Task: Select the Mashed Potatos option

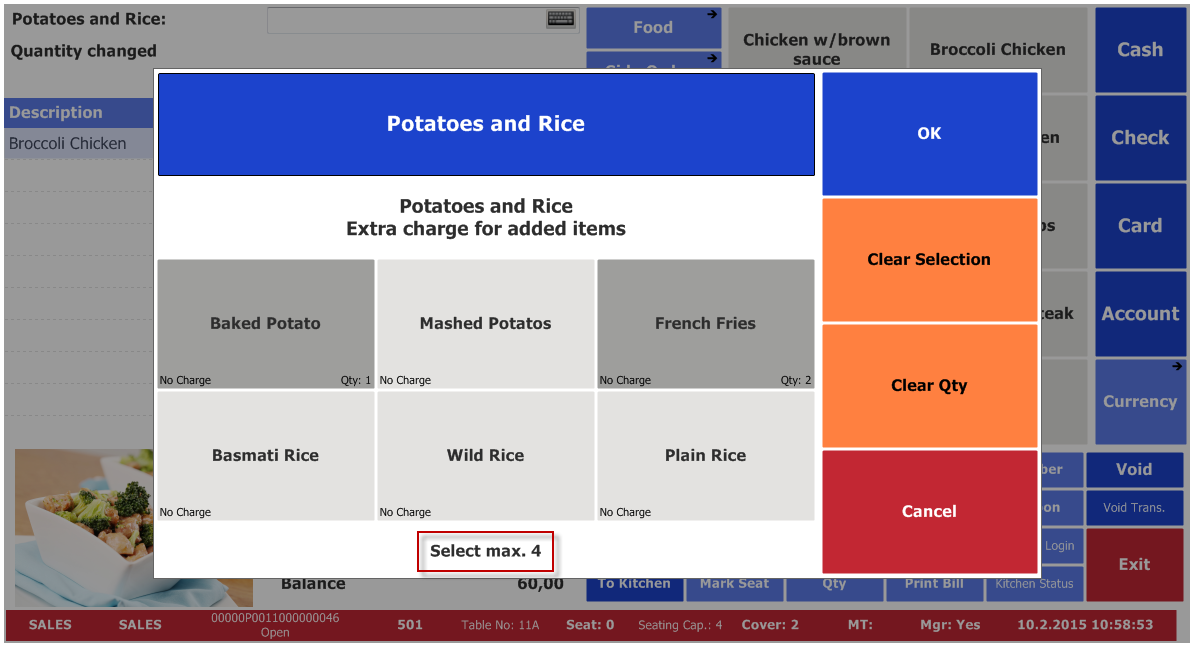Action: (x=485, y=323)
